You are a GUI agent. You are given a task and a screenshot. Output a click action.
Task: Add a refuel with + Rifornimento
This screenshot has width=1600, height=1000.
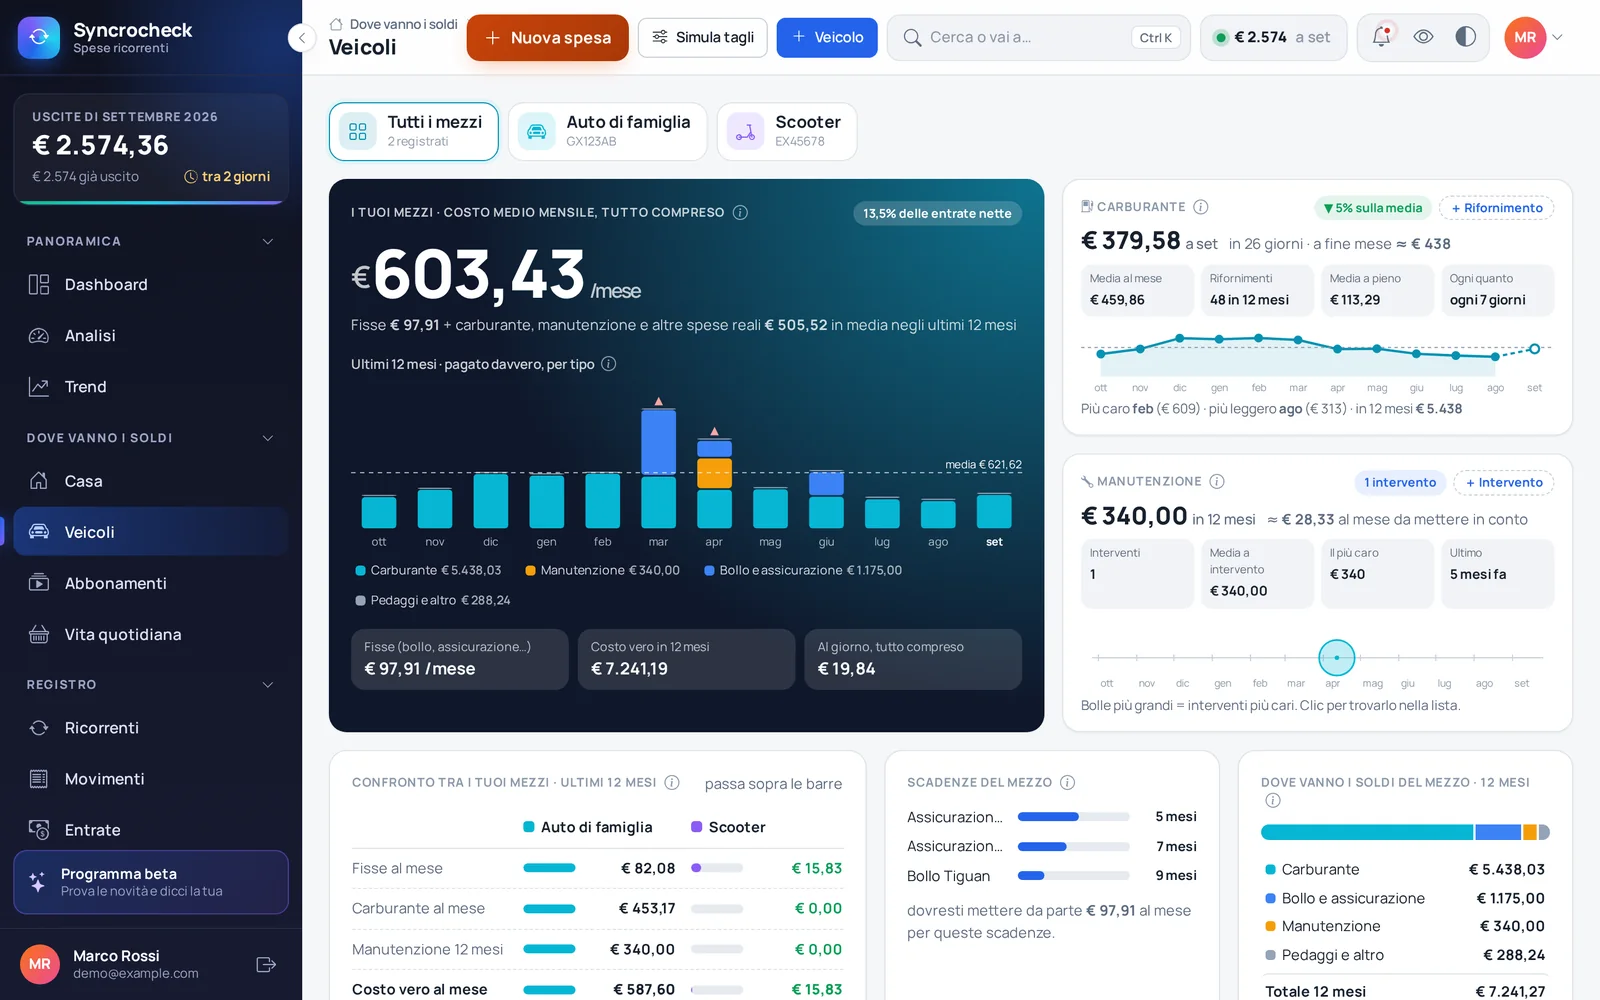pos(1496,208)
